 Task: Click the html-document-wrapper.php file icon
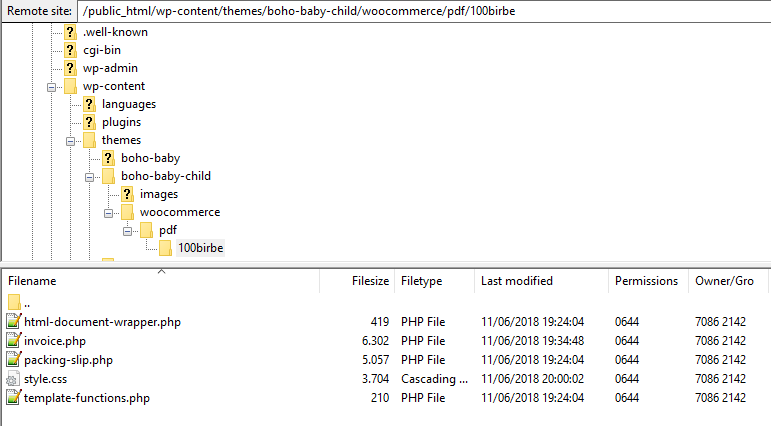14,321
